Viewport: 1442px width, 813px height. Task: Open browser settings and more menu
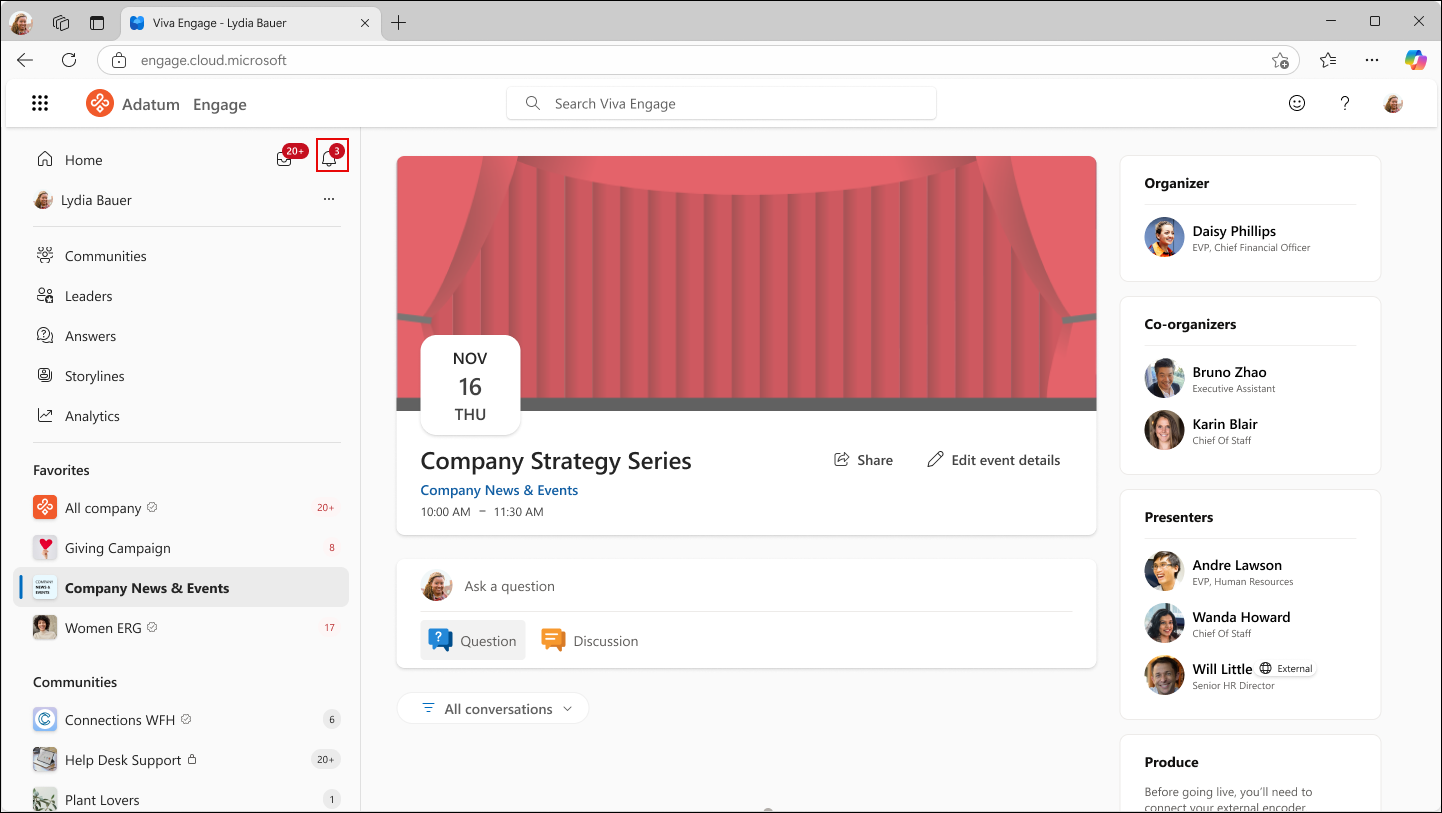click(x=1372, y=60)
